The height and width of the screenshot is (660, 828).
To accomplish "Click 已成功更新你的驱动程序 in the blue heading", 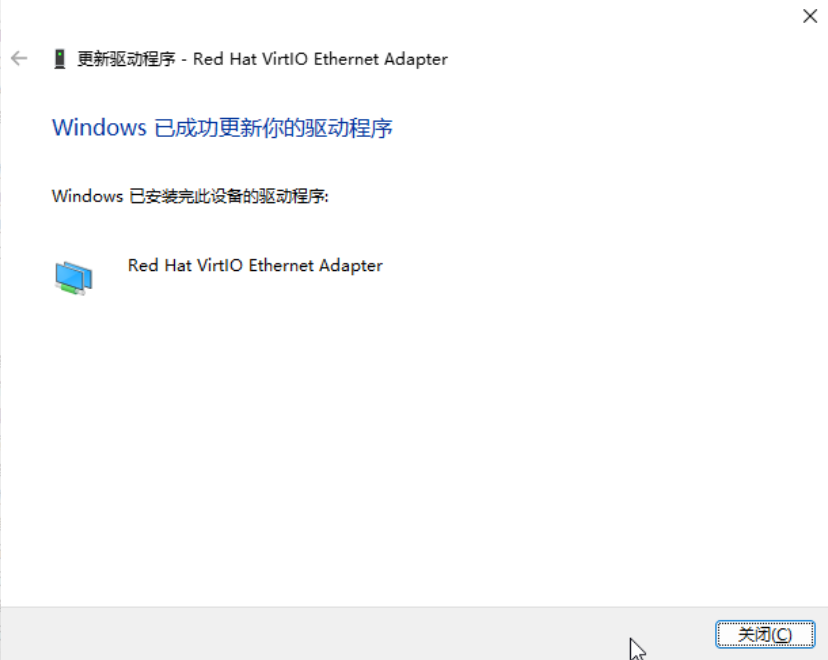I will [274, 128].
